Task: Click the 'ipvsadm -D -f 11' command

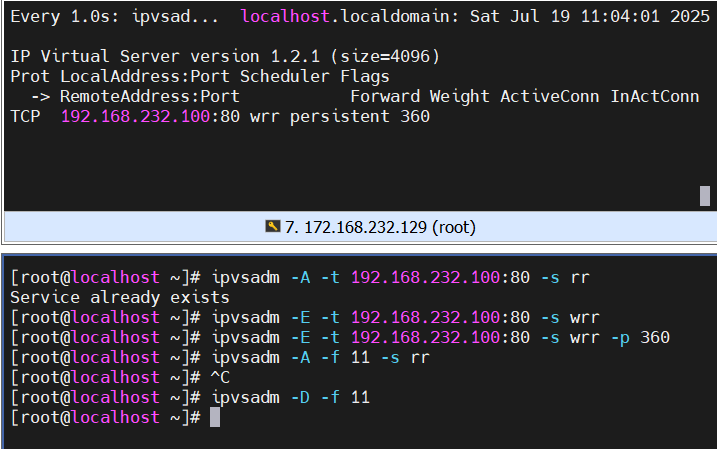Action: click(291, 397)
